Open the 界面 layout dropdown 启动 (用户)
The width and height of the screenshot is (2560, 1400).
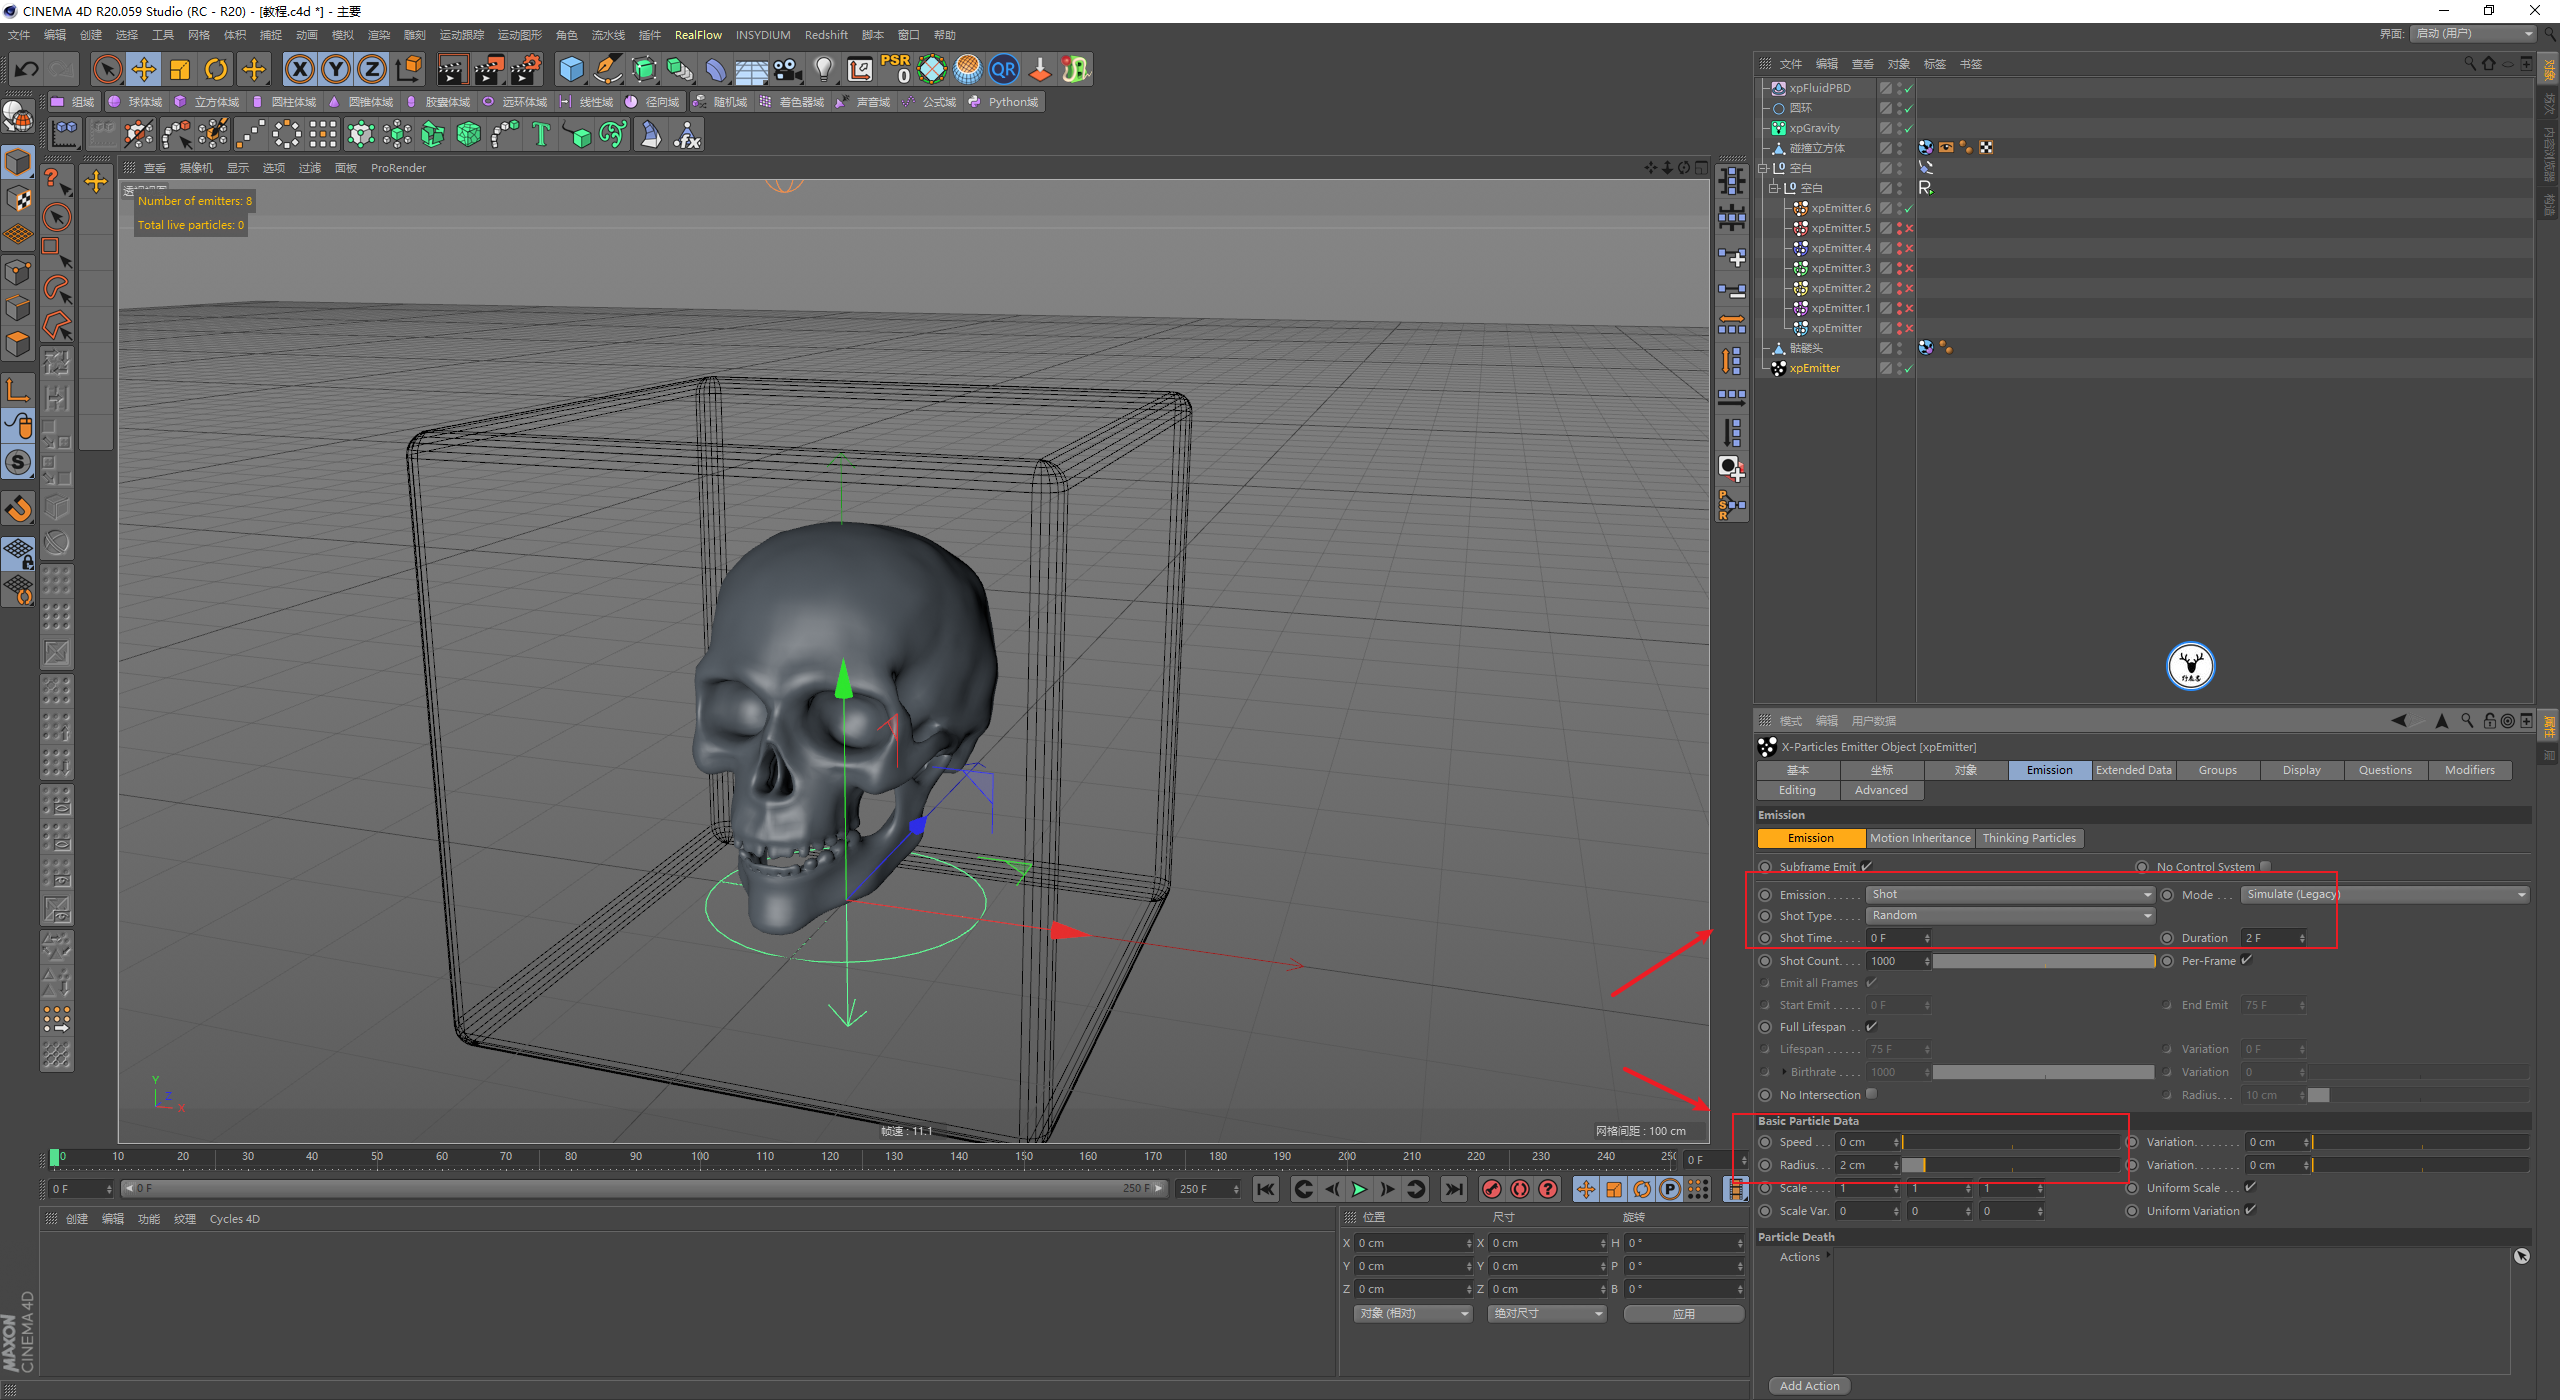[2473, 34]
